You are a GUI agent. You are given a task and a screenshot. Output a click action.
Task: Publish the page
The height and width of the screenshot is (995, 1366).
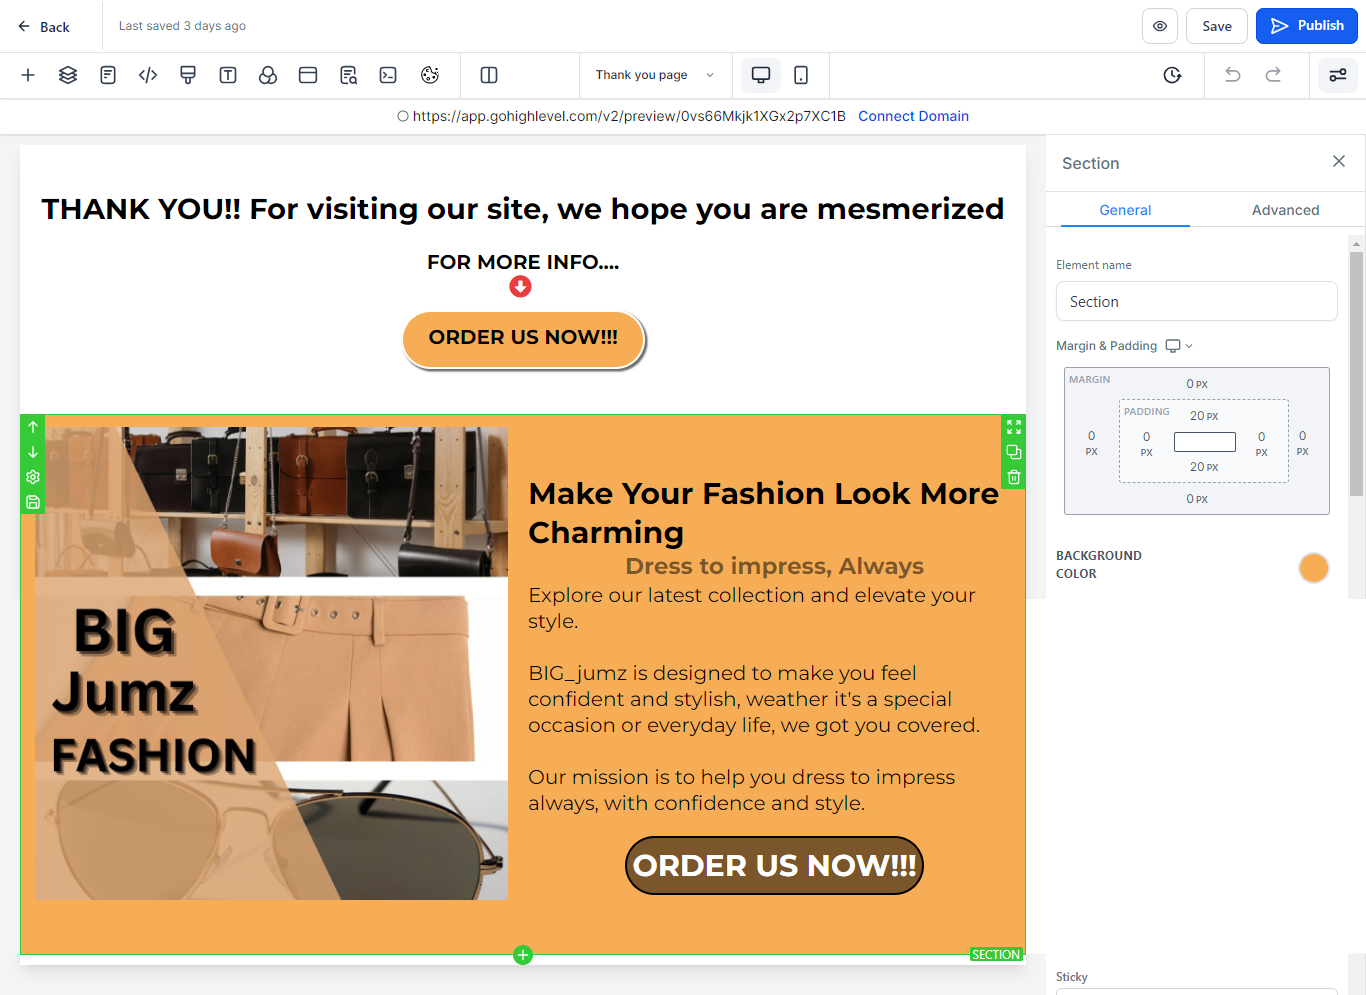click(1307, 26)
